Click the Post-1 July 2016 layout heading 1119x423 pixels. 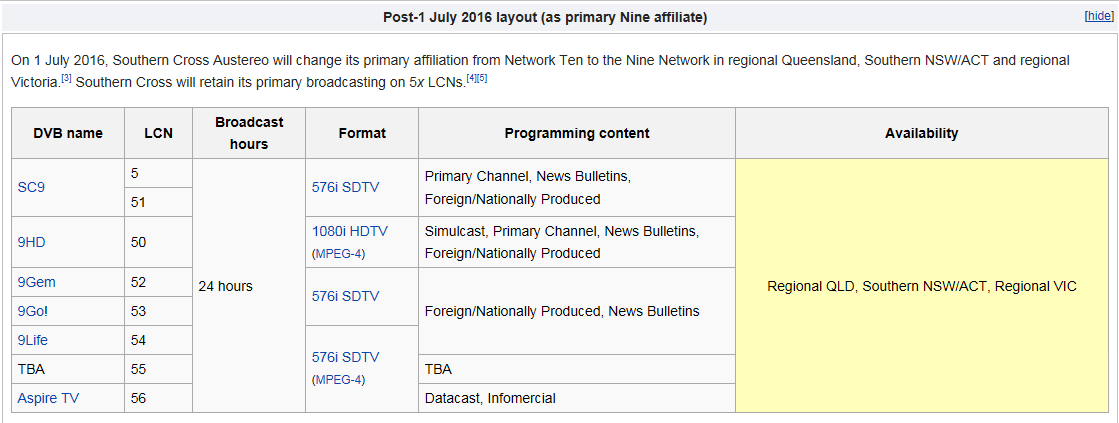coord(546,18)
